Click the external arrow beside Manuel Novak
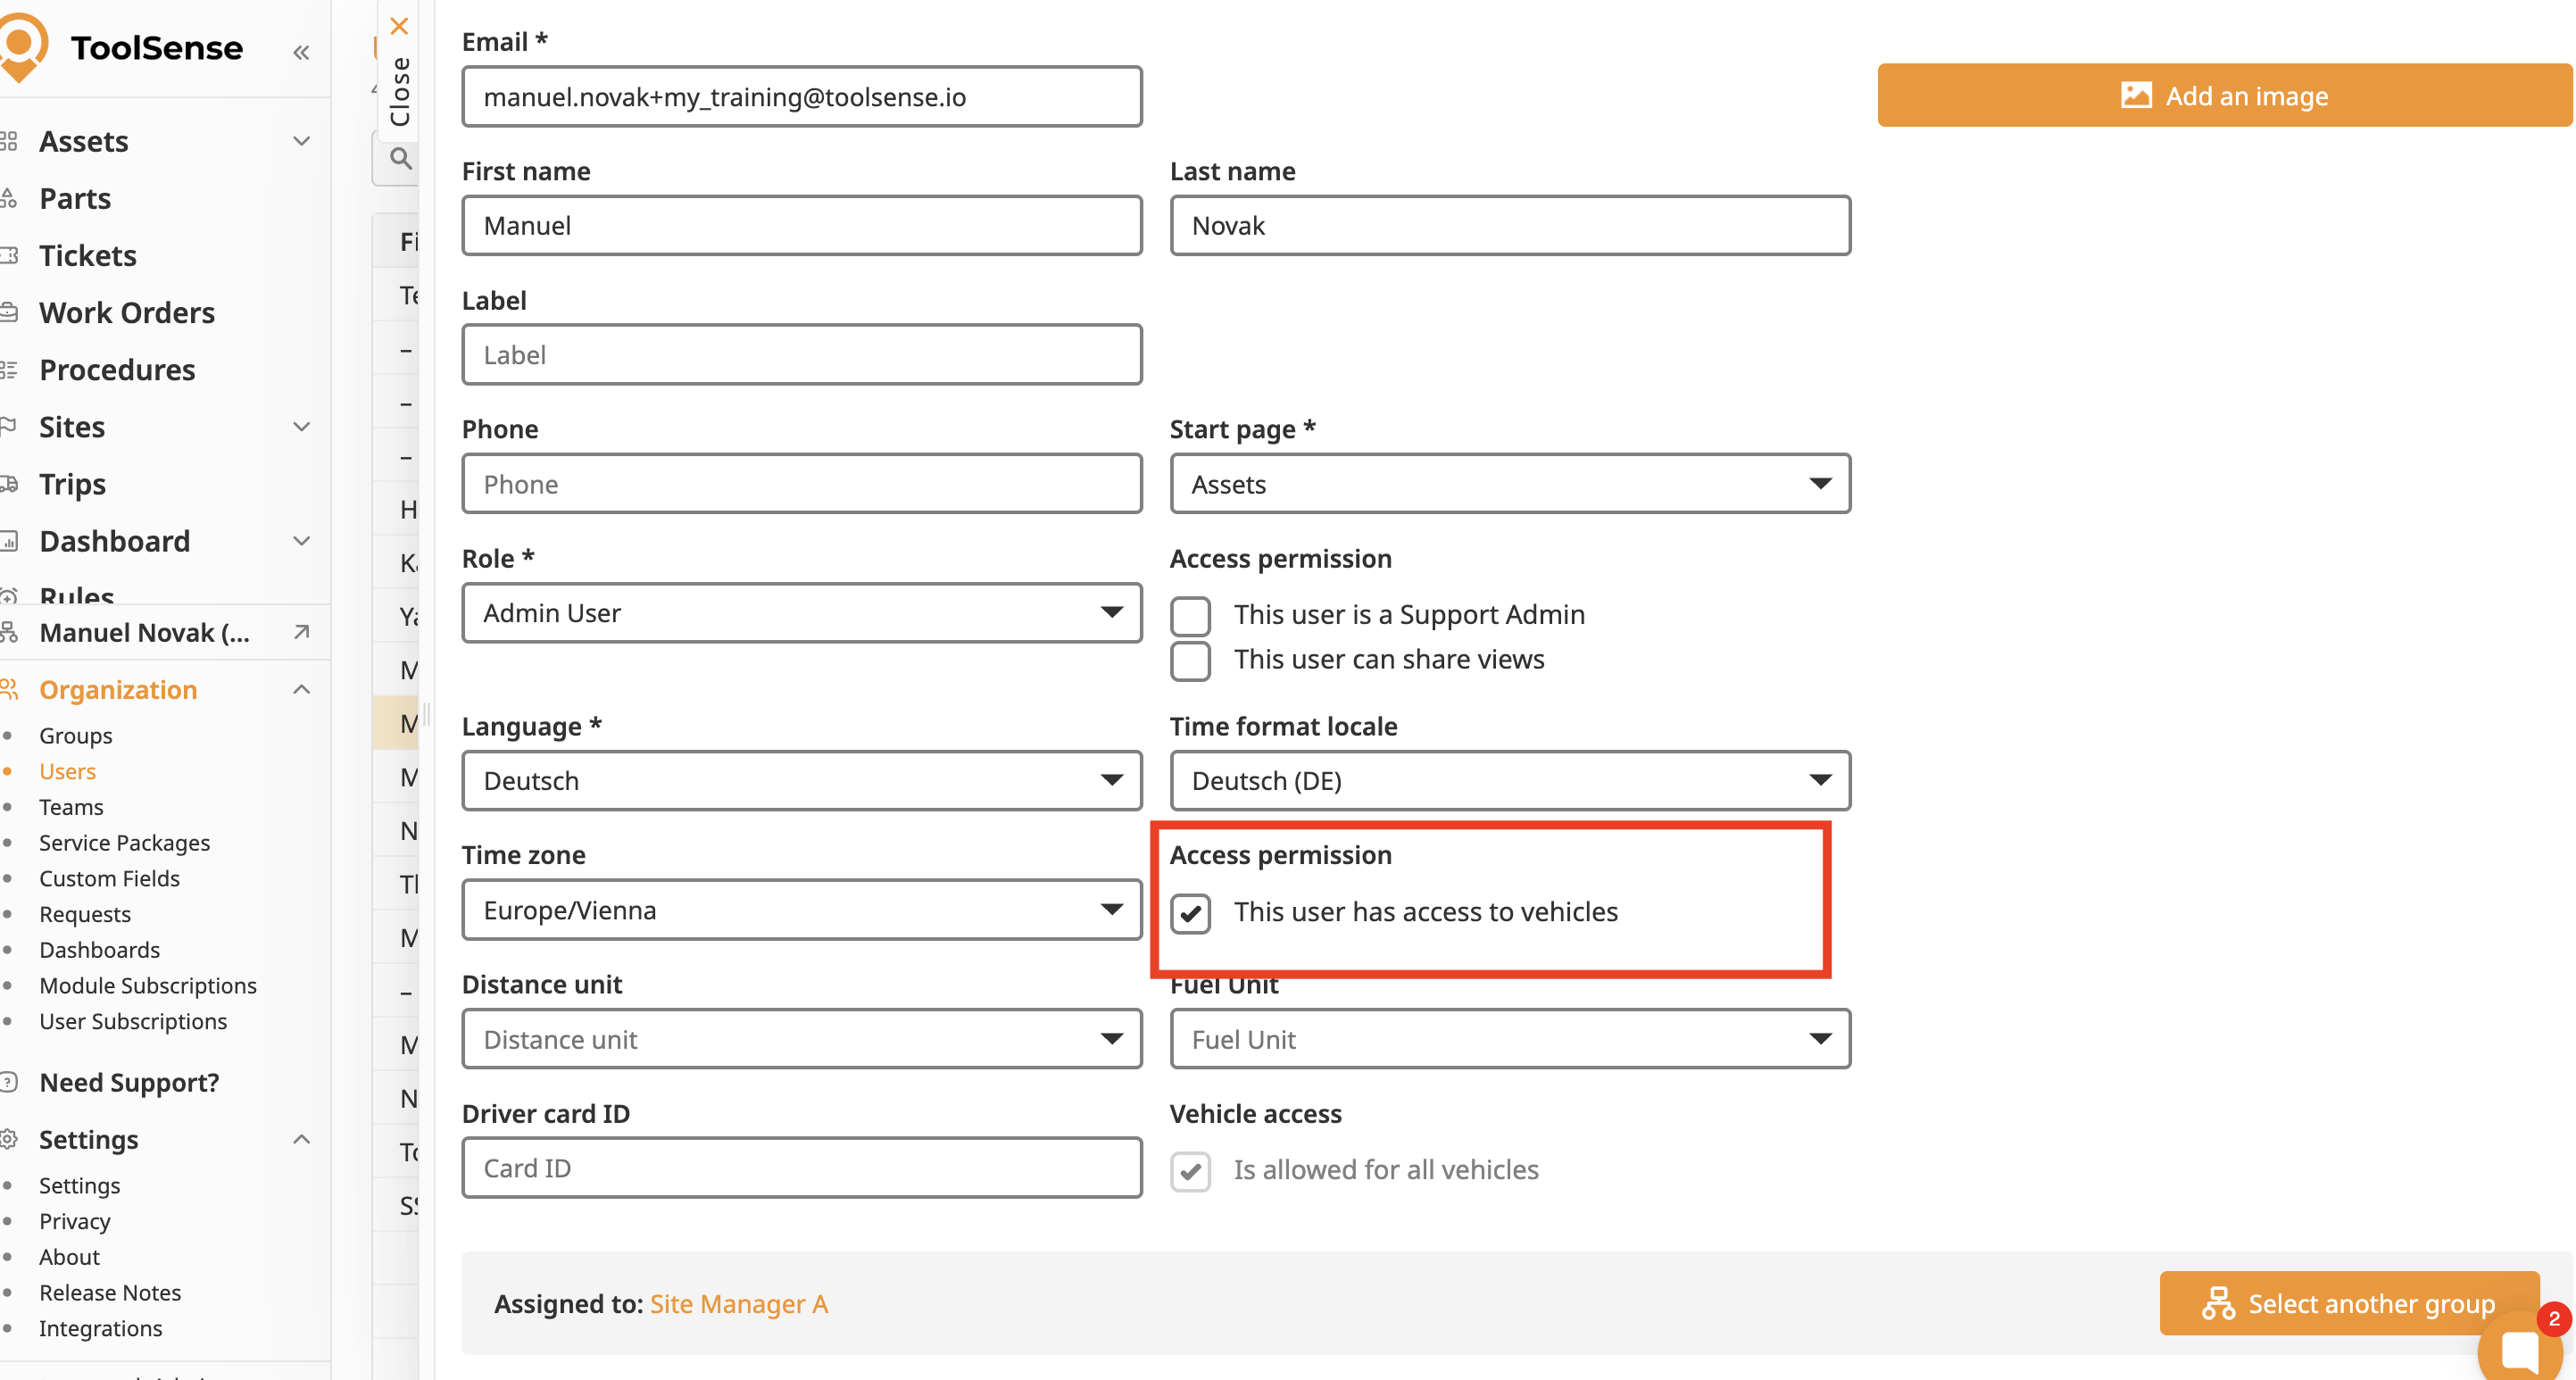 (301, 632)
